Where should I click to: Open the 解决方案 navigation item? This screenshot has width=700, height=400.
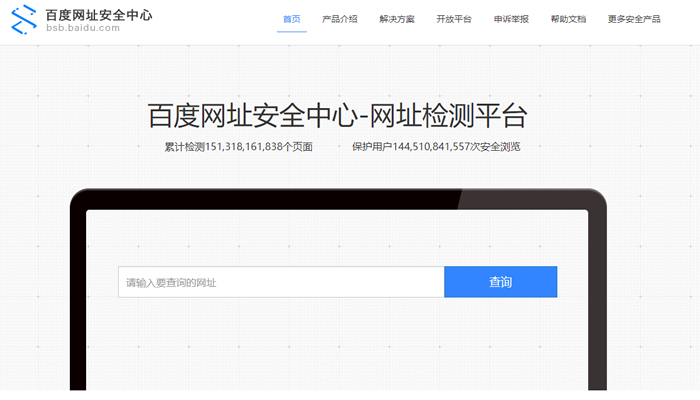[397, 19]
